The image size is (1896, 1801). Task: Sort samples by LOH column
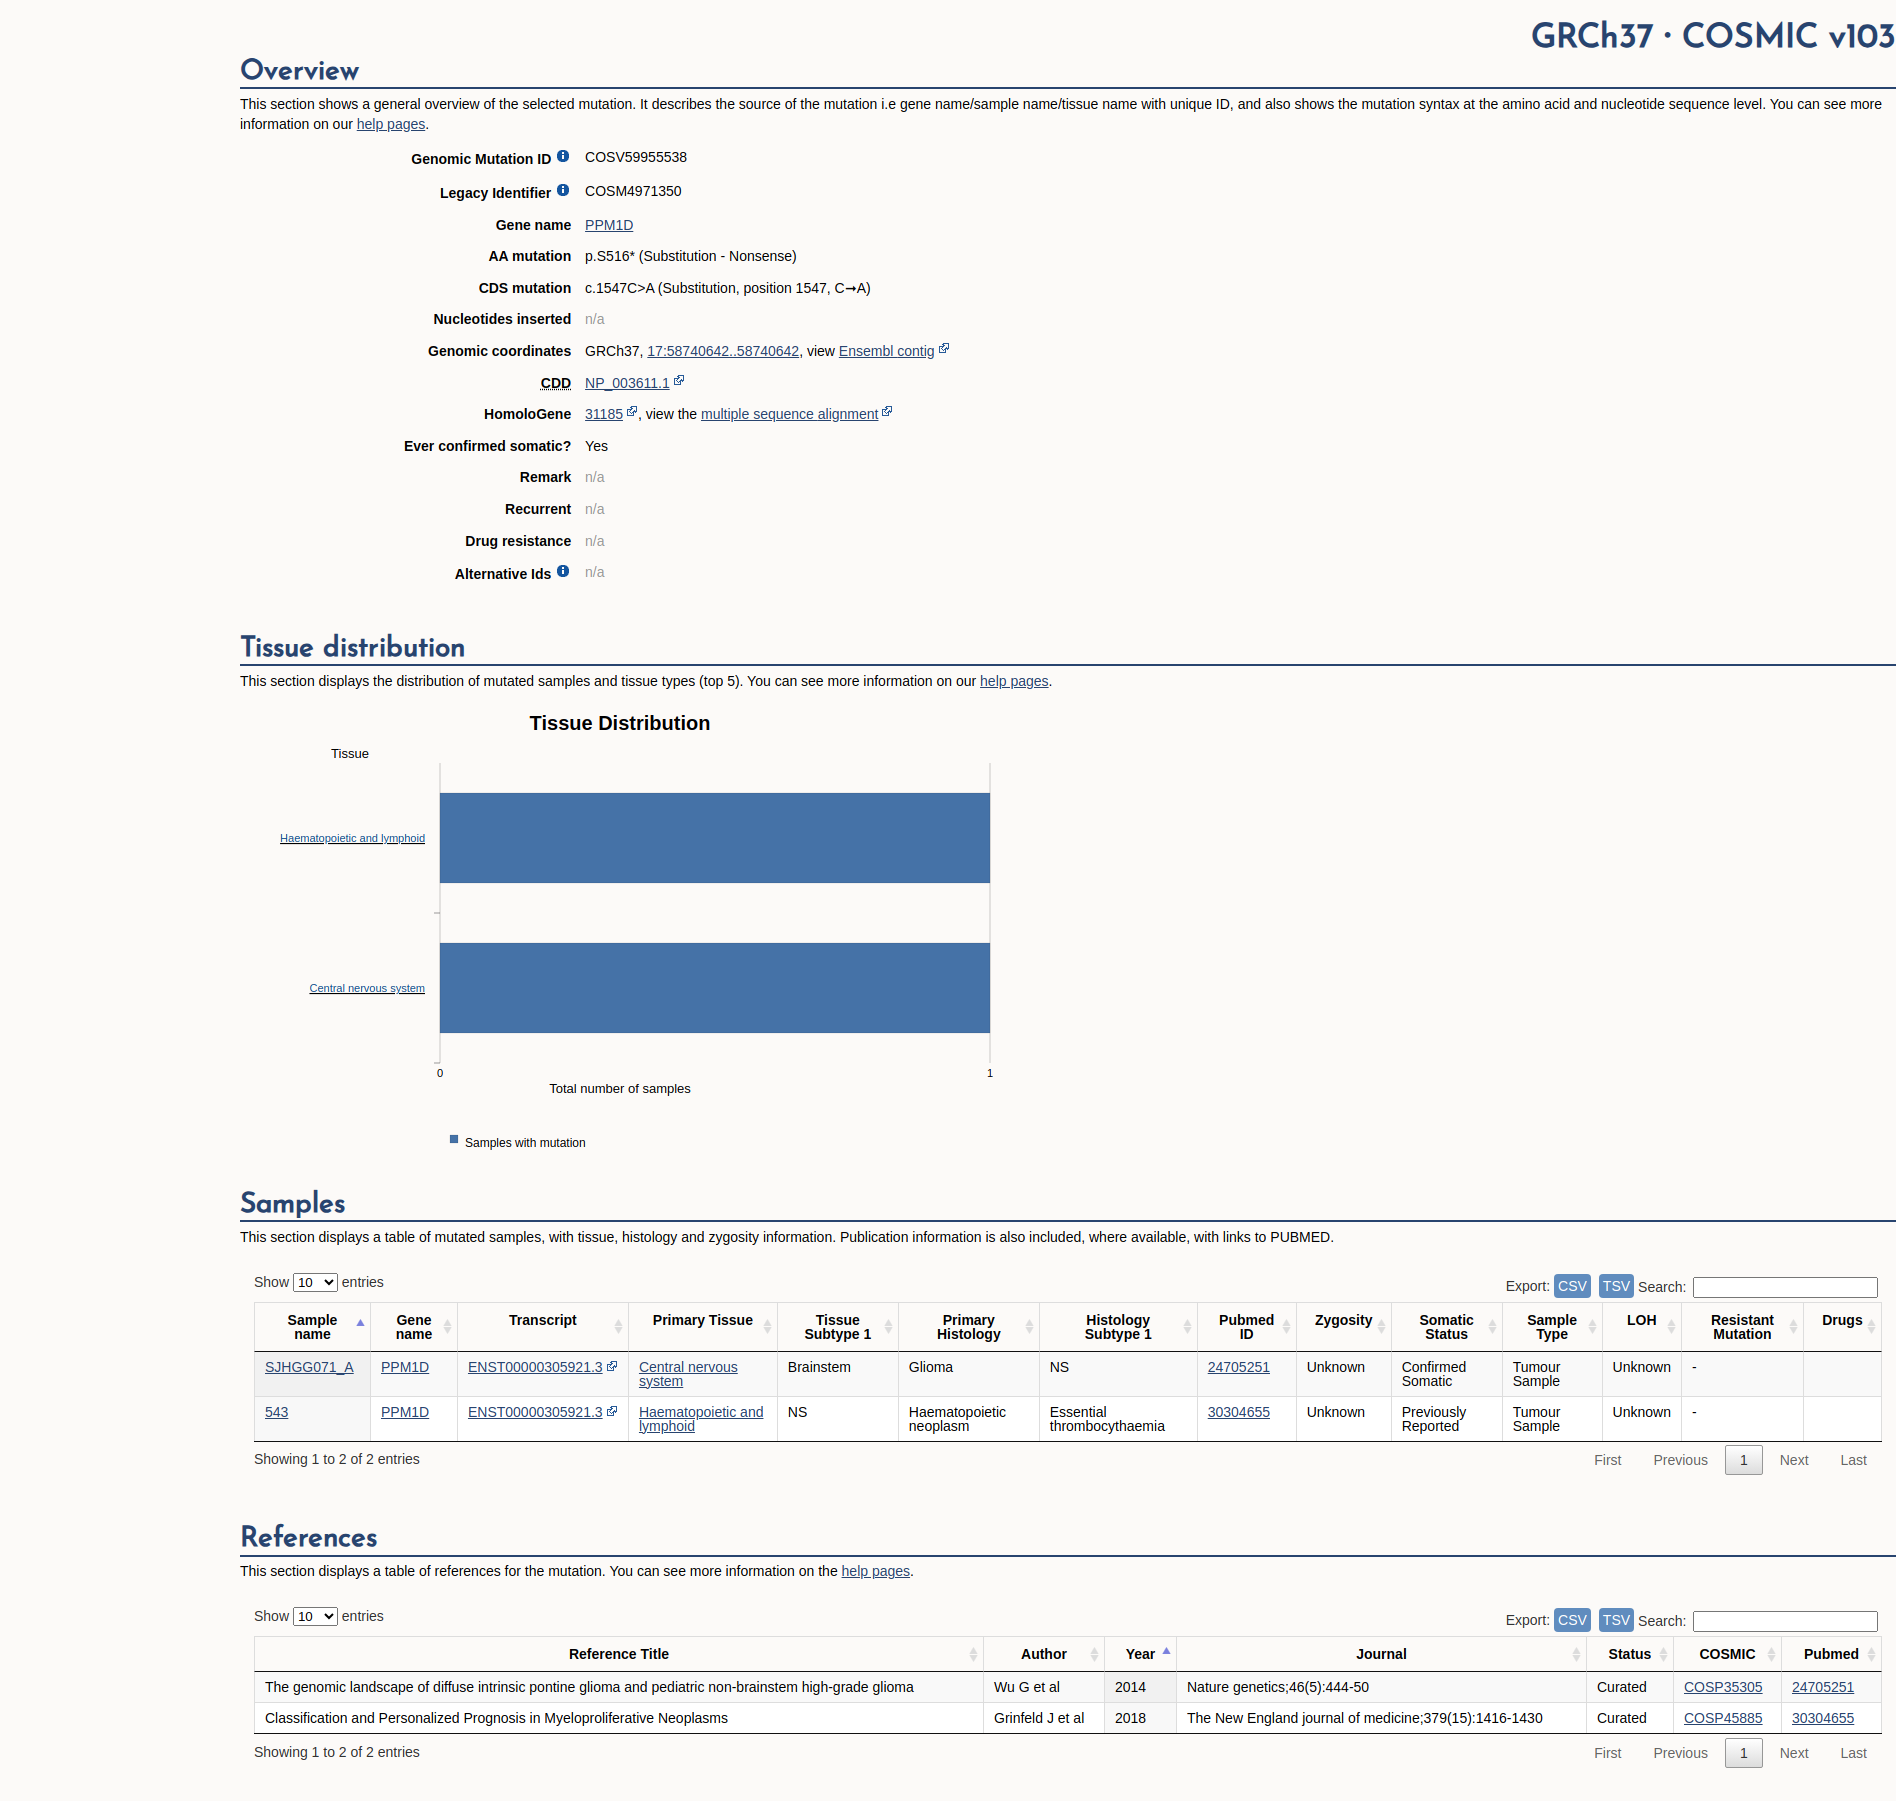[x=1642, y=1327]
